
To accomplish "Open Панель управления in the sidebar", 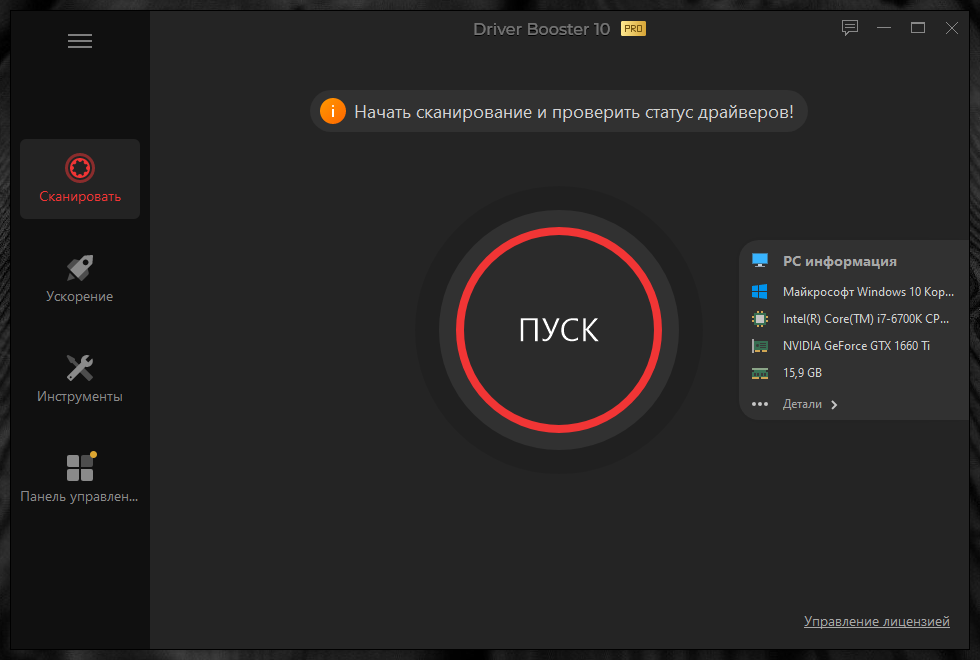I will pos(79,467).
